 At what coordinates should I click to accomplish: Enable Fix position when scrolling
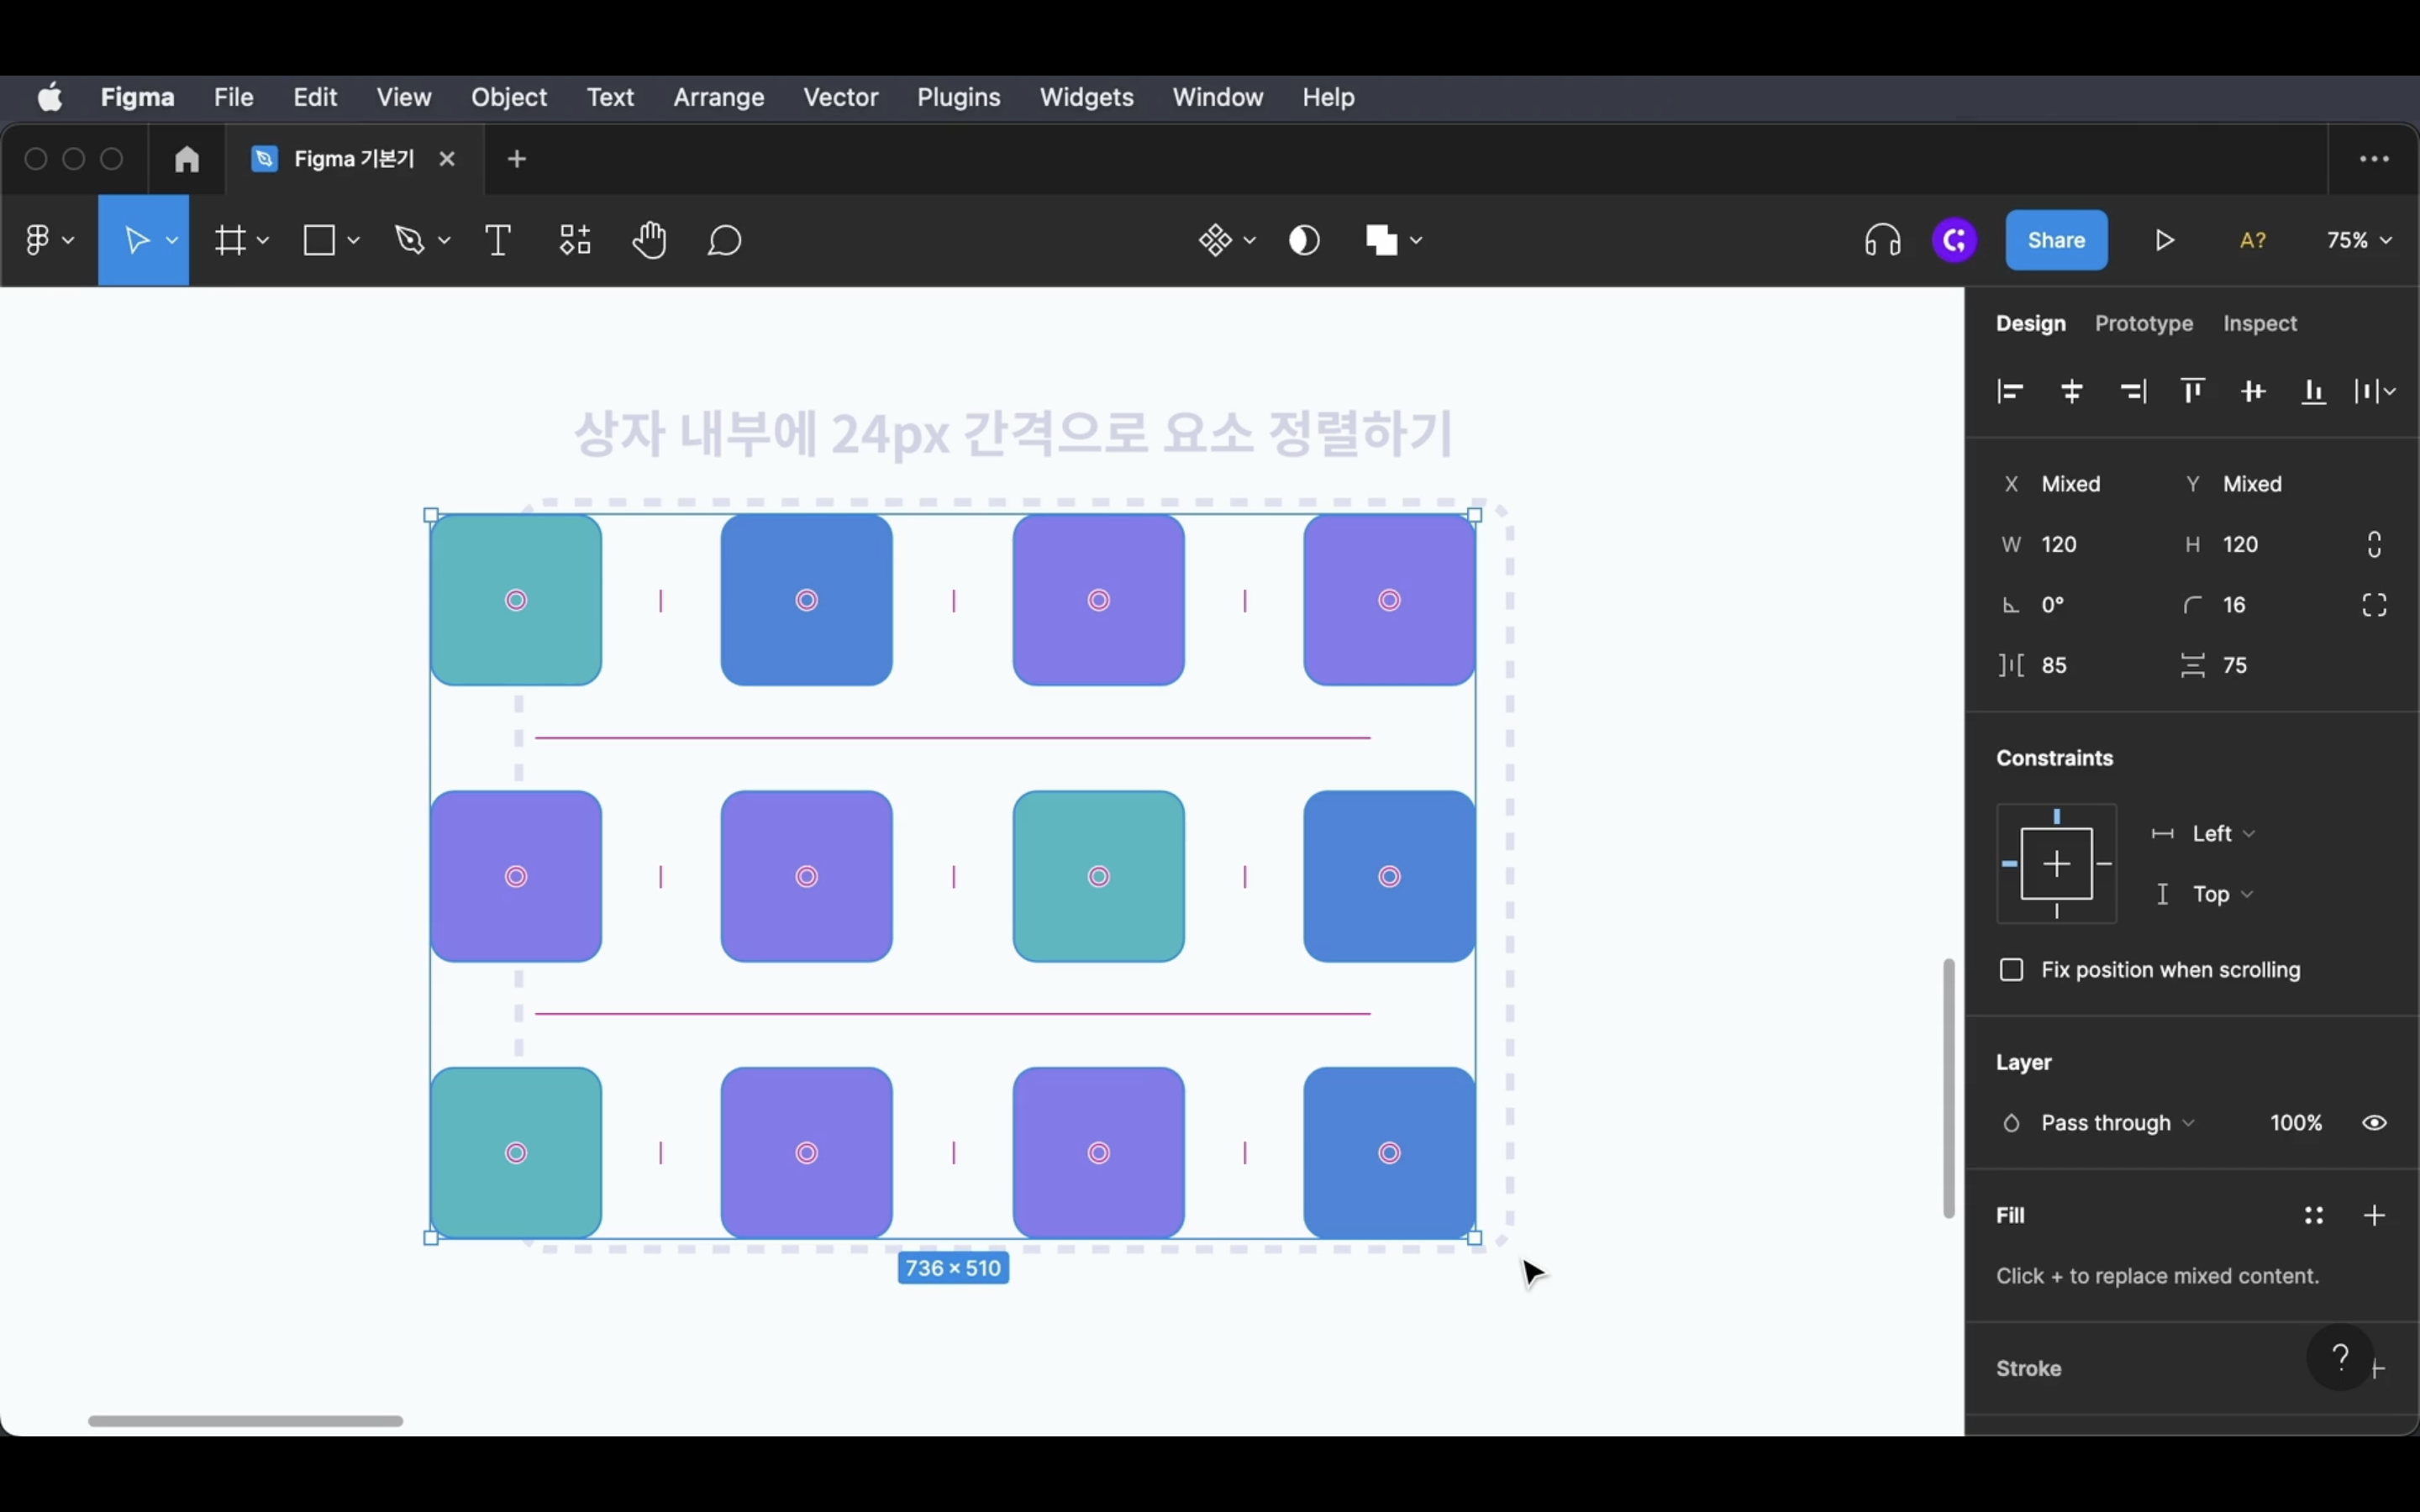pyautogui.click(x=2011, y=970)
